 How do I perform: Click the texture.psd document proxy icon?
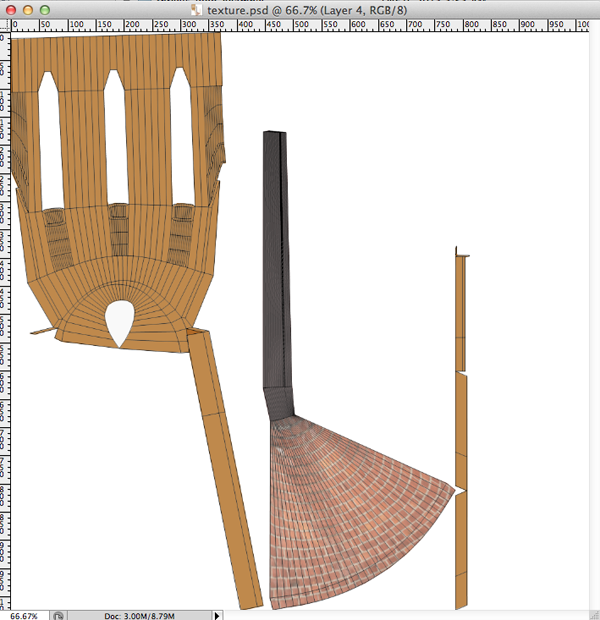pyautogui.click(x=197, y=9)
